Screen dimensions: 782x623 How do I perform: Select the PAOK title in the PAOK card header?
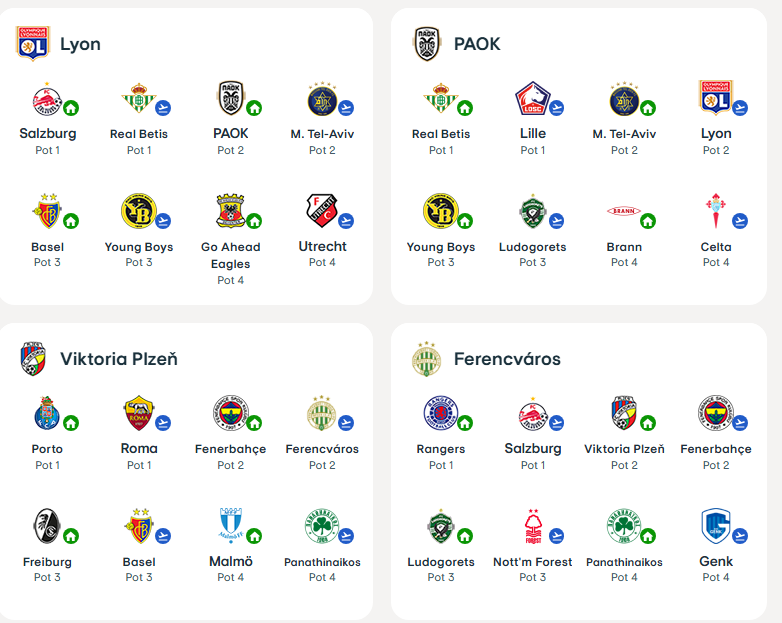click(x=477, y=44)
